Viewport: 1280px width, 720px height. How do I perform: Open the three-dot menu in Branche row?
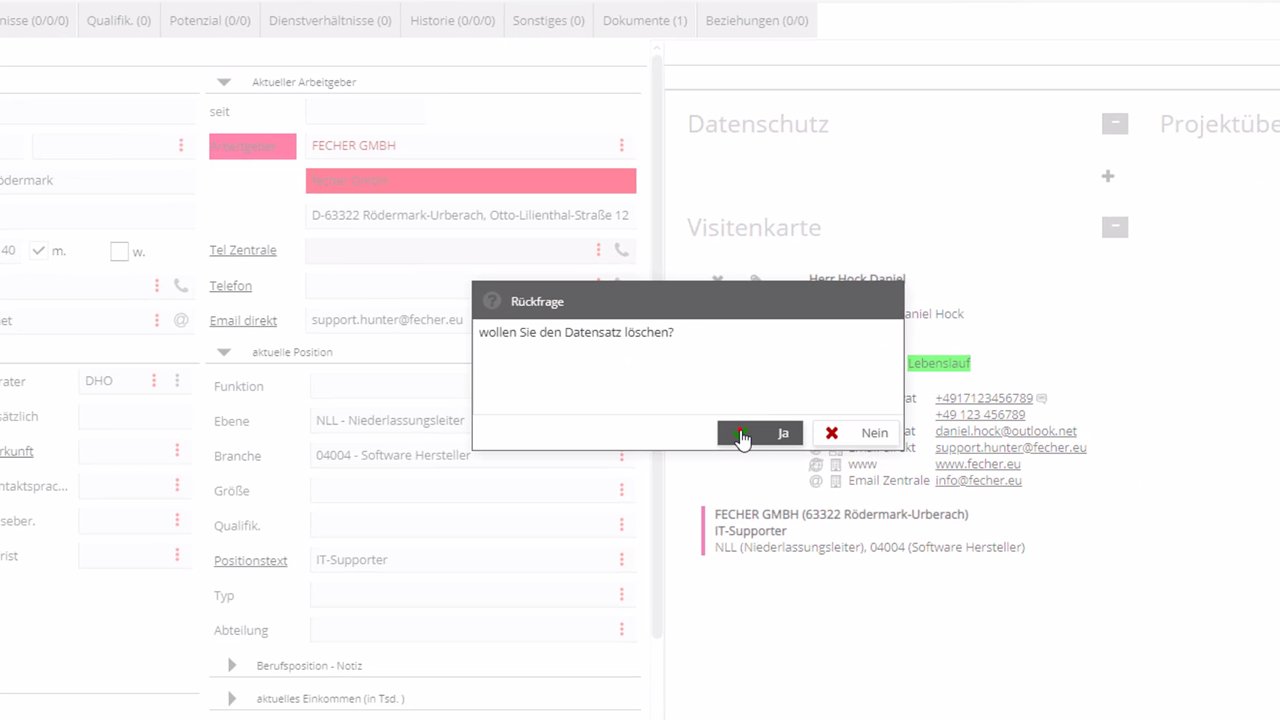click(x=621, y=457)
